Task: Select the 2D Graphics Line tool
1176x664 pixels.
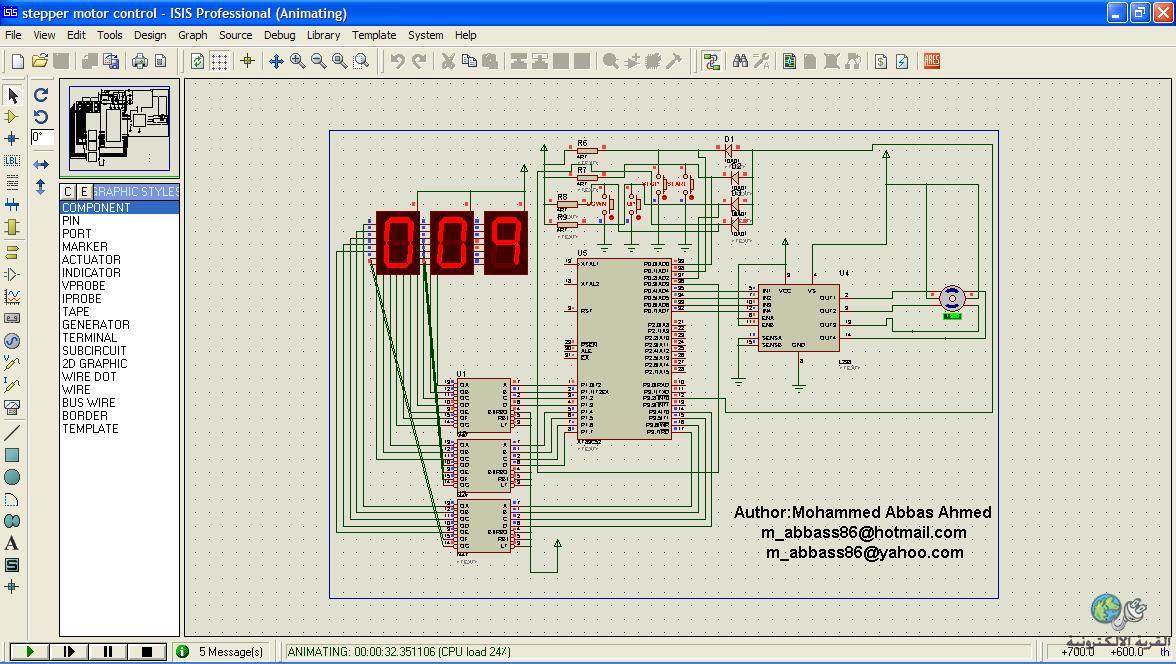Action: tap(12, 433)
